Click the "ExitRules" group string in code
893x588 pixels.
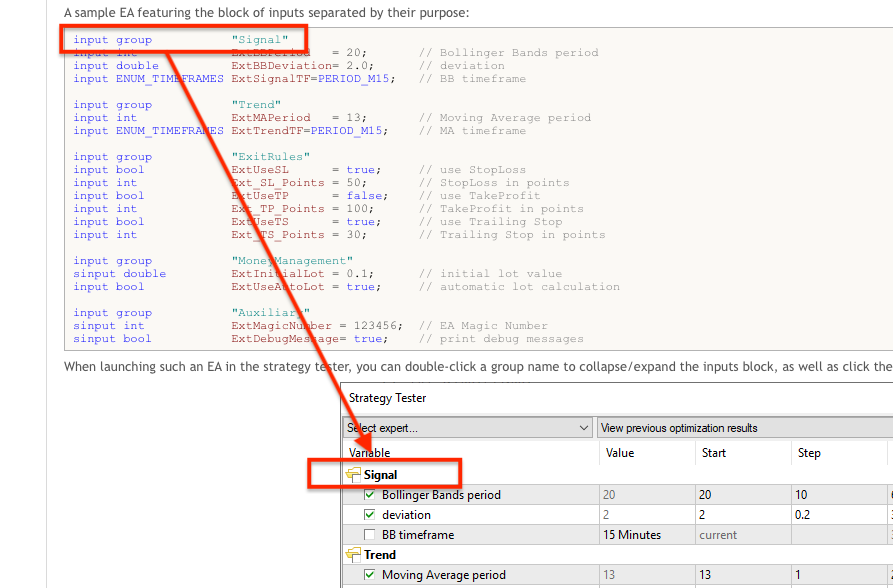(271, 157)
